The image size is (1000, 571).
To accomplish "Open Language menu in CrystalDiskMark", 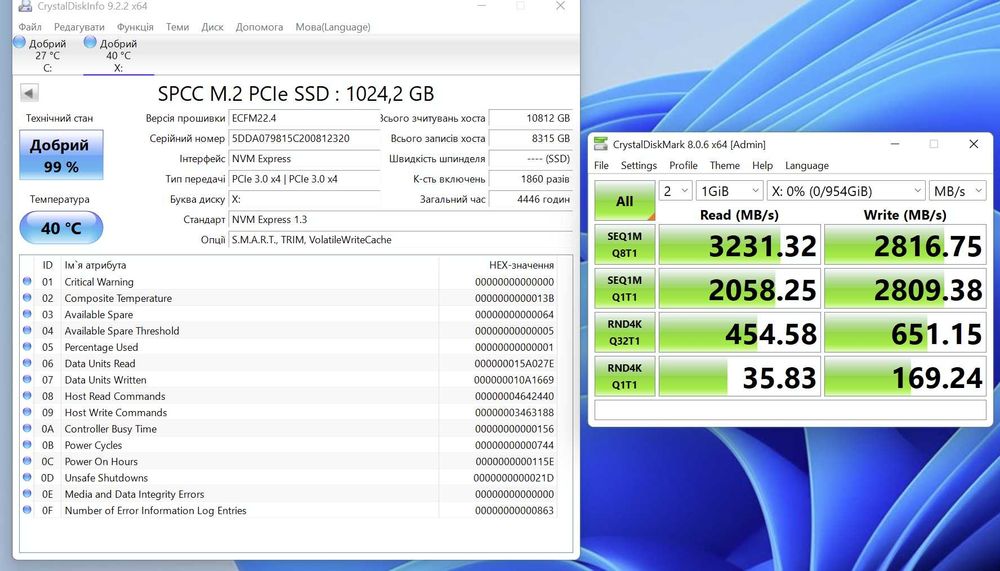I will coord(807,165).
